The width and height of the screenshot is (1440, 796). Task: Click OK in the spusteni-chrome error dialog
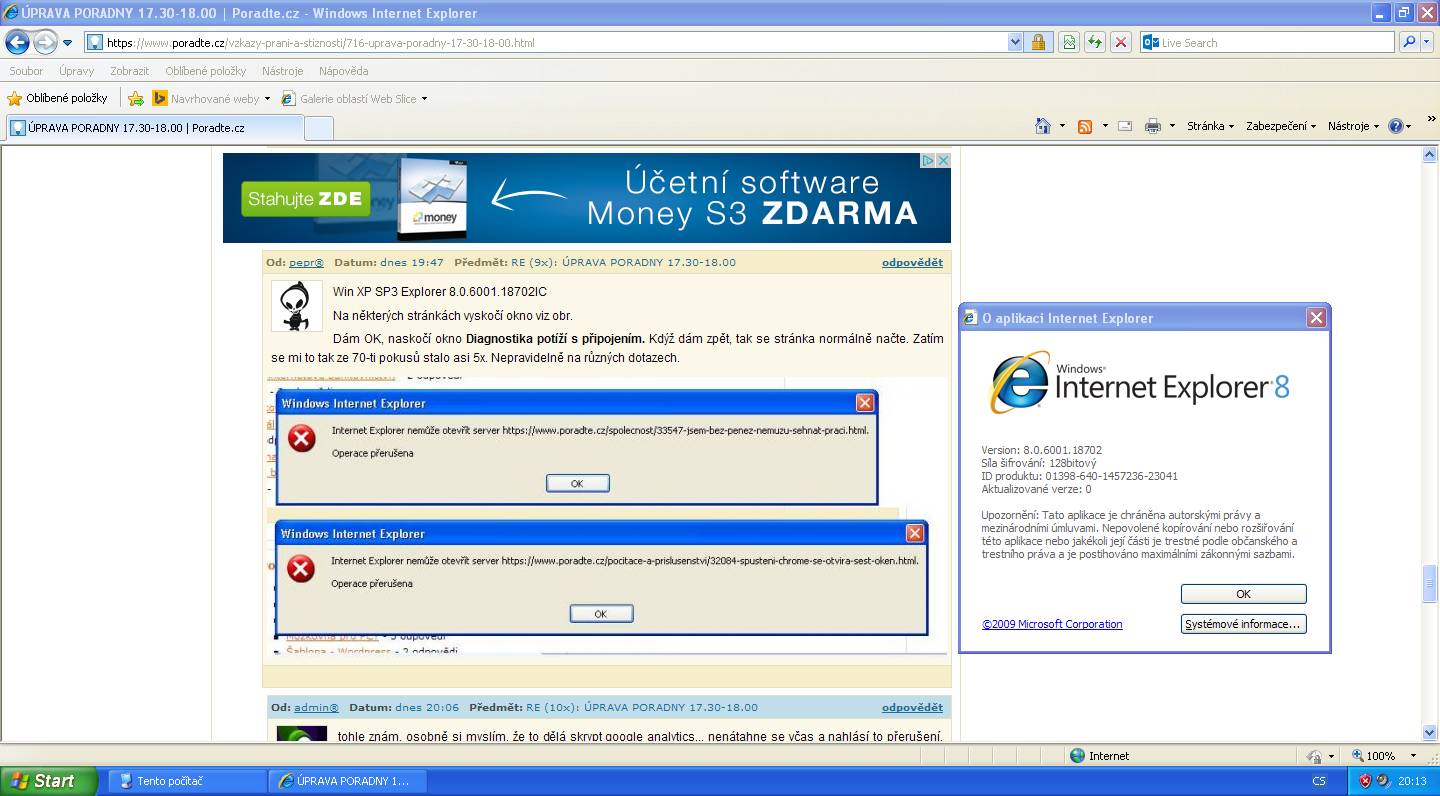pos(601,613)
